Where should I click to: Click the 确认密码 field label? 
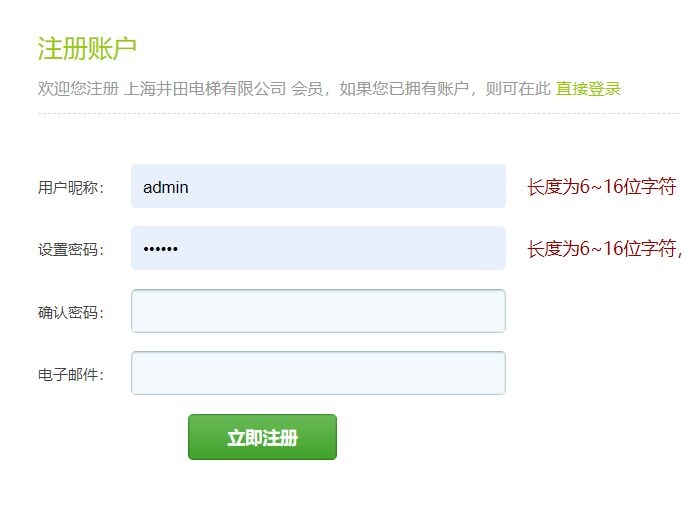pyautogui.click(x=70, y=313)
